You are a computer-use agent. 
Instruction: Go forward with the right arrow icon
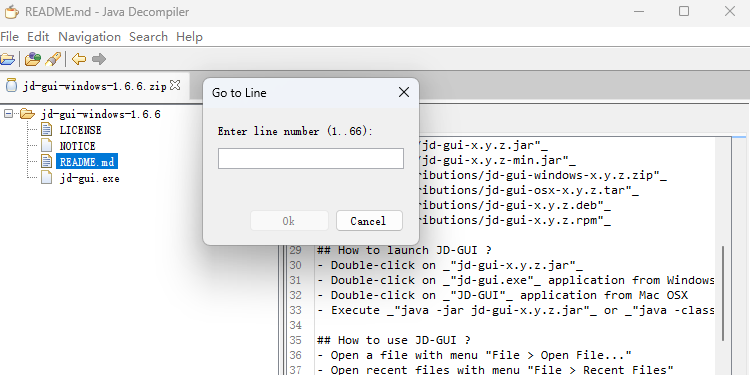point(99,59)
